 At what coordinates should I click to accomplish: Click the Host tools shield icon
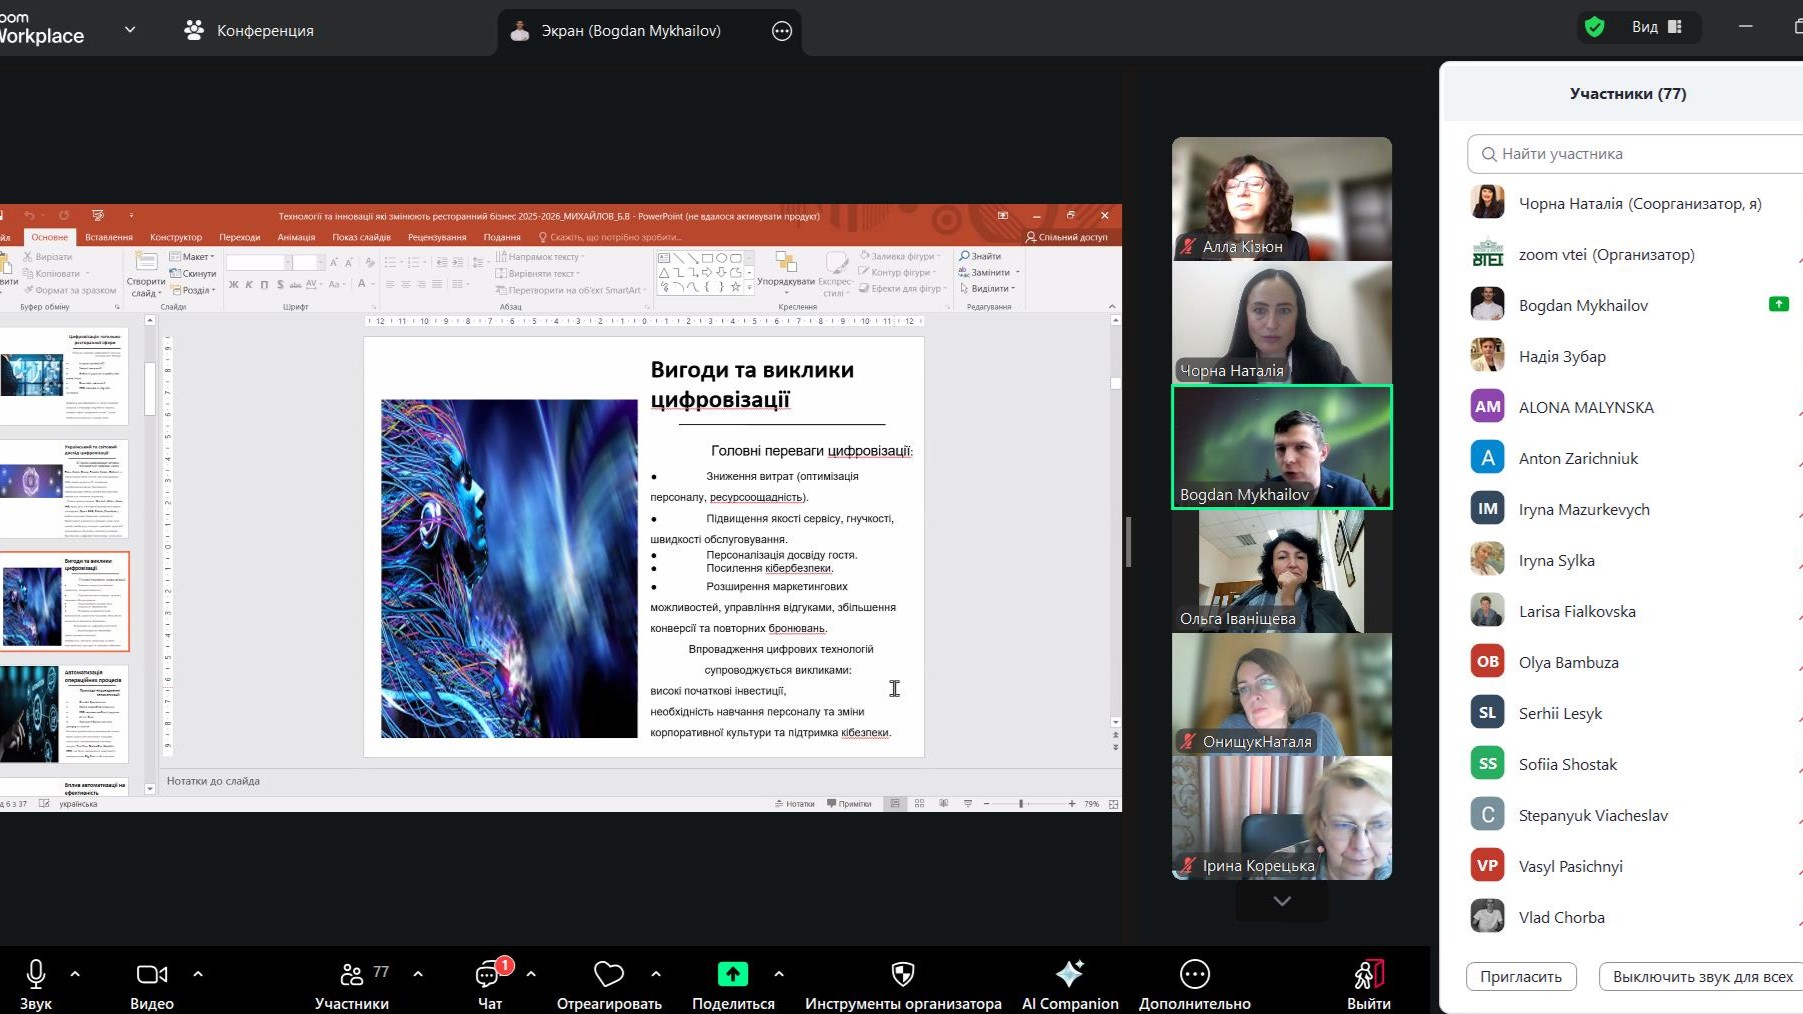tap(902, 974)
